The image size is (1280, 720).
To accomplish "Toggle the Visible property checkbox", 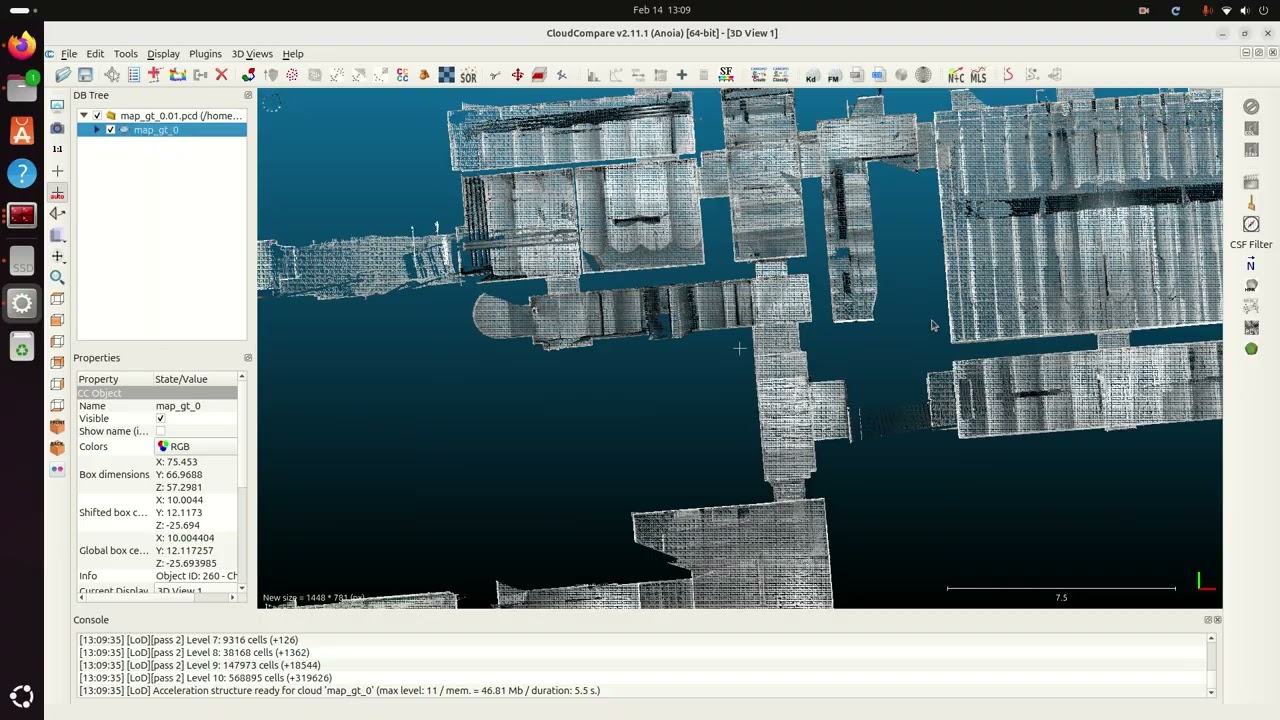I will click(x=160, y=419).
